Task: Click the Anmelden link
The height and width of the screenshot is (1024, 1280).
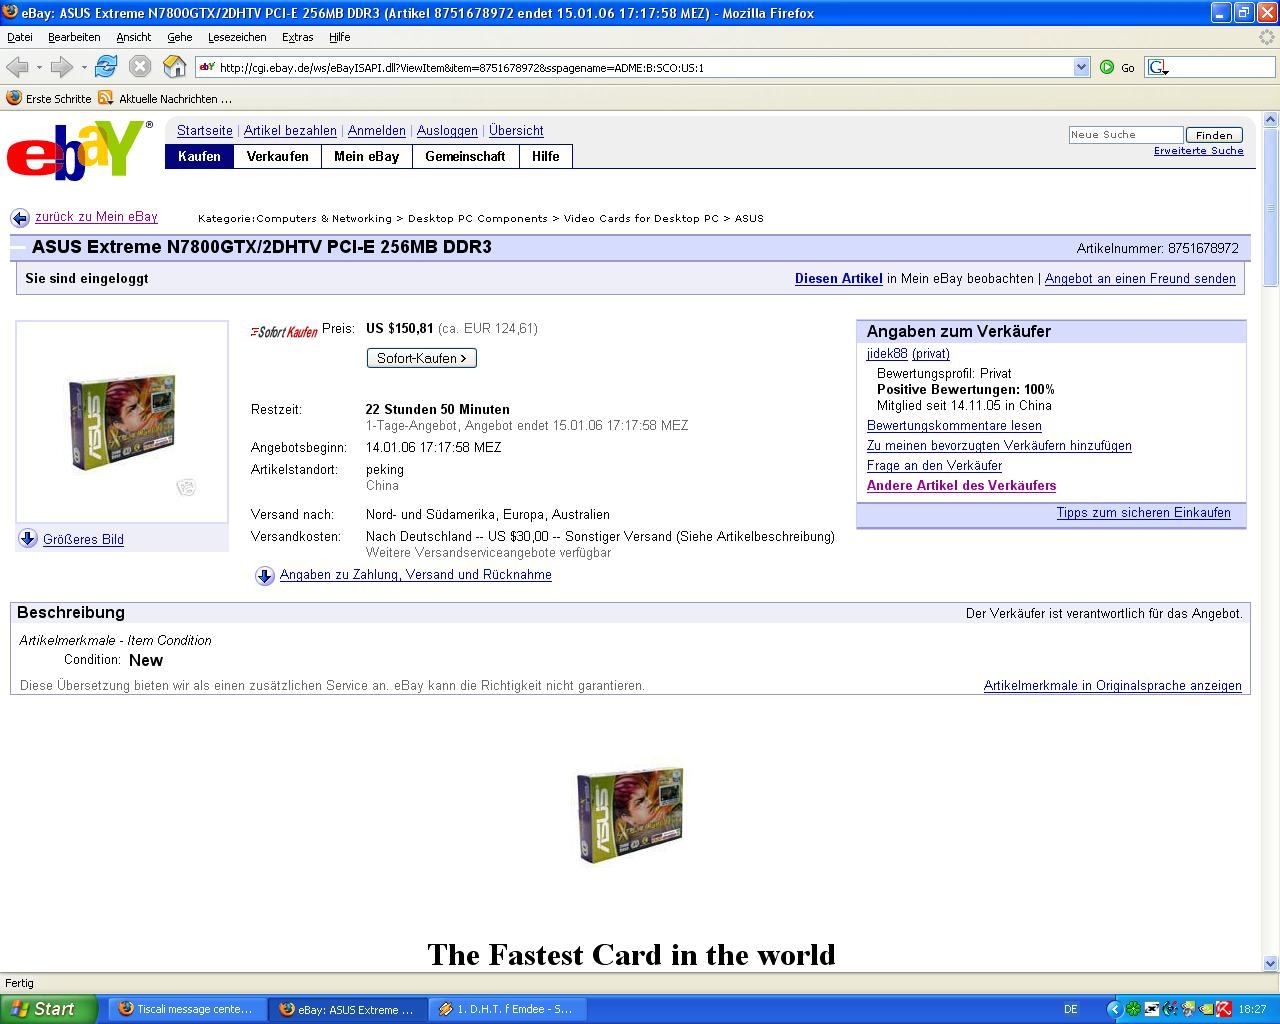Action: click(377, 131)
